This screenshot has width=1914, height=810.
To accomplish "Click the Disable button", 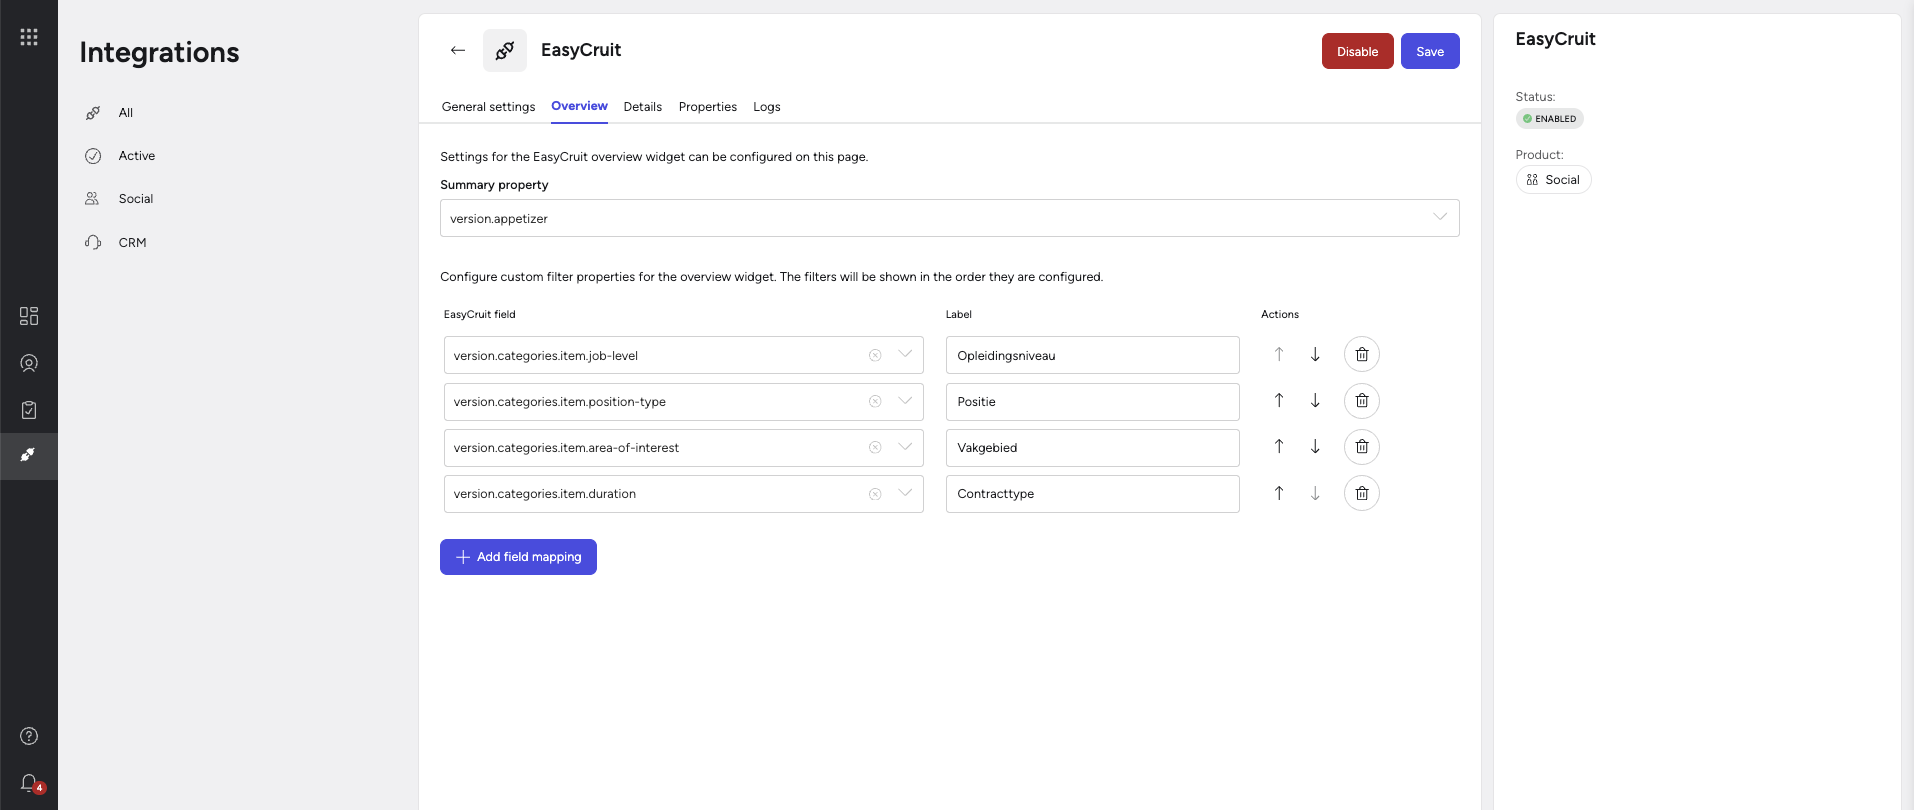I will [1358, 51].
